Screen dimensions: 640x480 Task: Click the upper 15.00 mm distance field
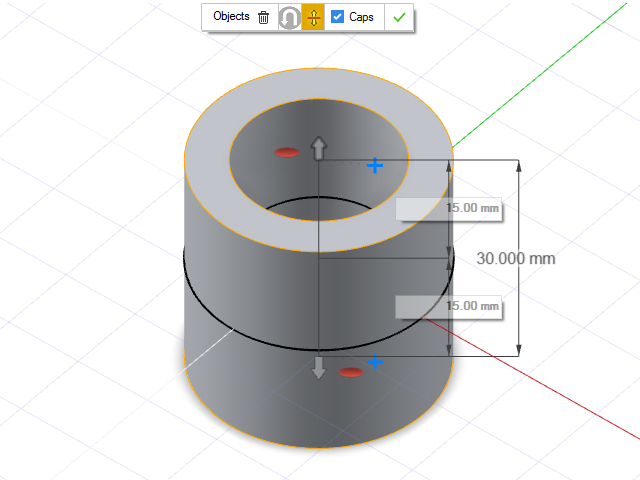pos(449,209)
